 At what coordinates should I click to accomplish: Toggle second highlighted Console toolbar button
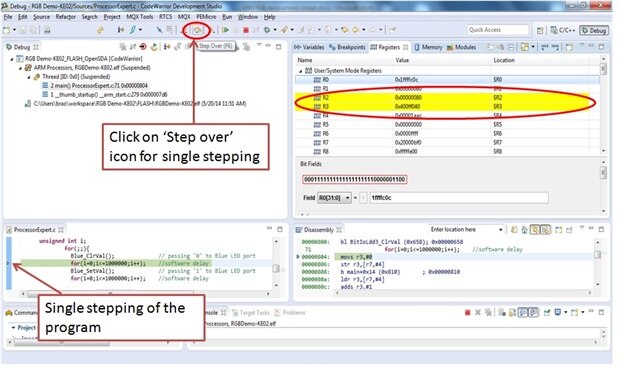click(533, 313)
